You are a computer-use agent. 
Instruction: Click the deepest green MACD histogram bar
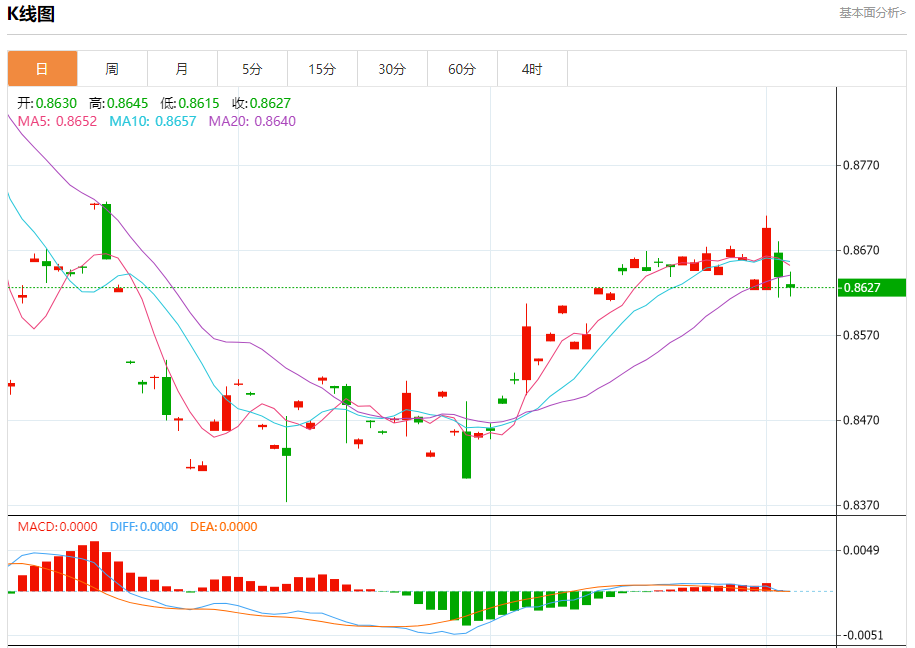466,608
